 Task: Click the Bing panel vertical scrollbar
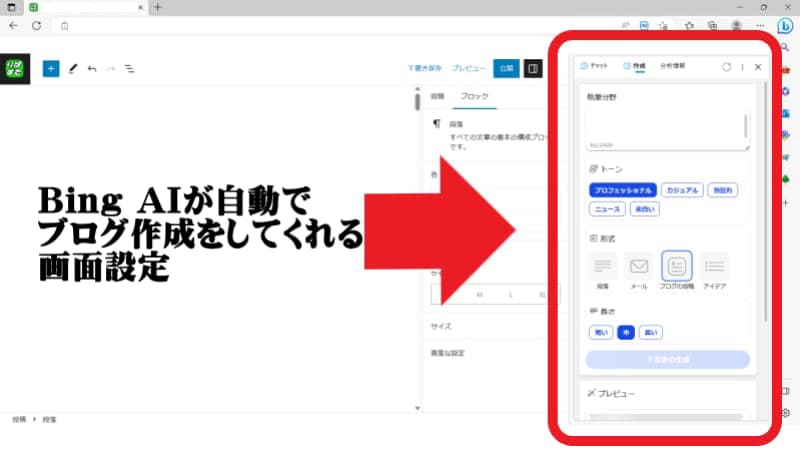click(x=765, y=202)
